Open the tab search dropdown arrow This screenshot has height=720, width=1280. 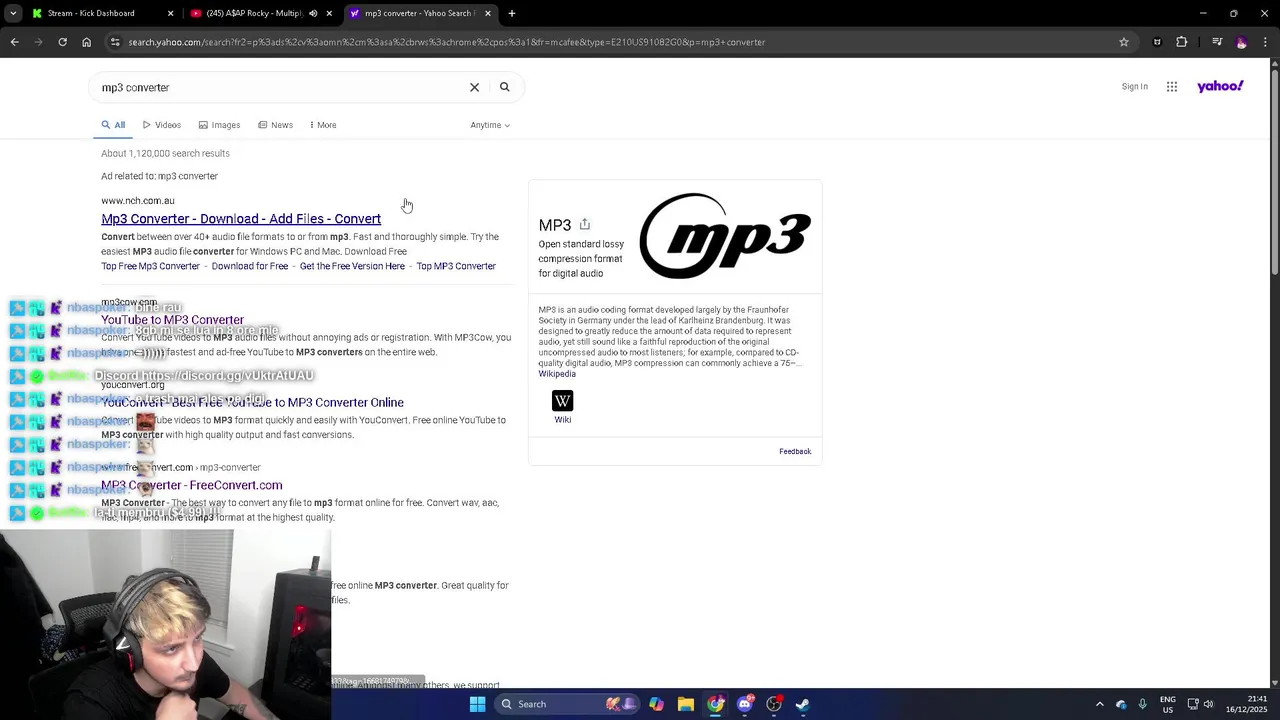13,13
